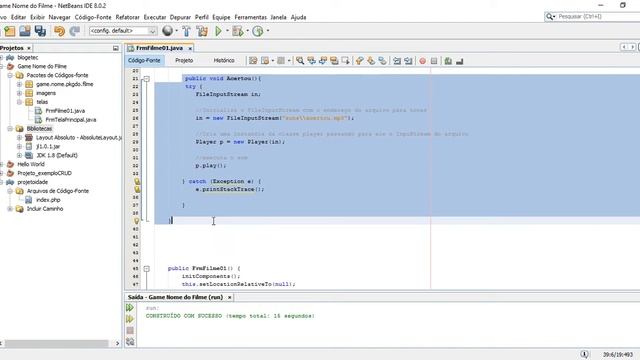Screen dimensions: 640x360
Task: Click the Comment icon in editor toolbar
Action: pyautogui.click(x=448, y=61)
